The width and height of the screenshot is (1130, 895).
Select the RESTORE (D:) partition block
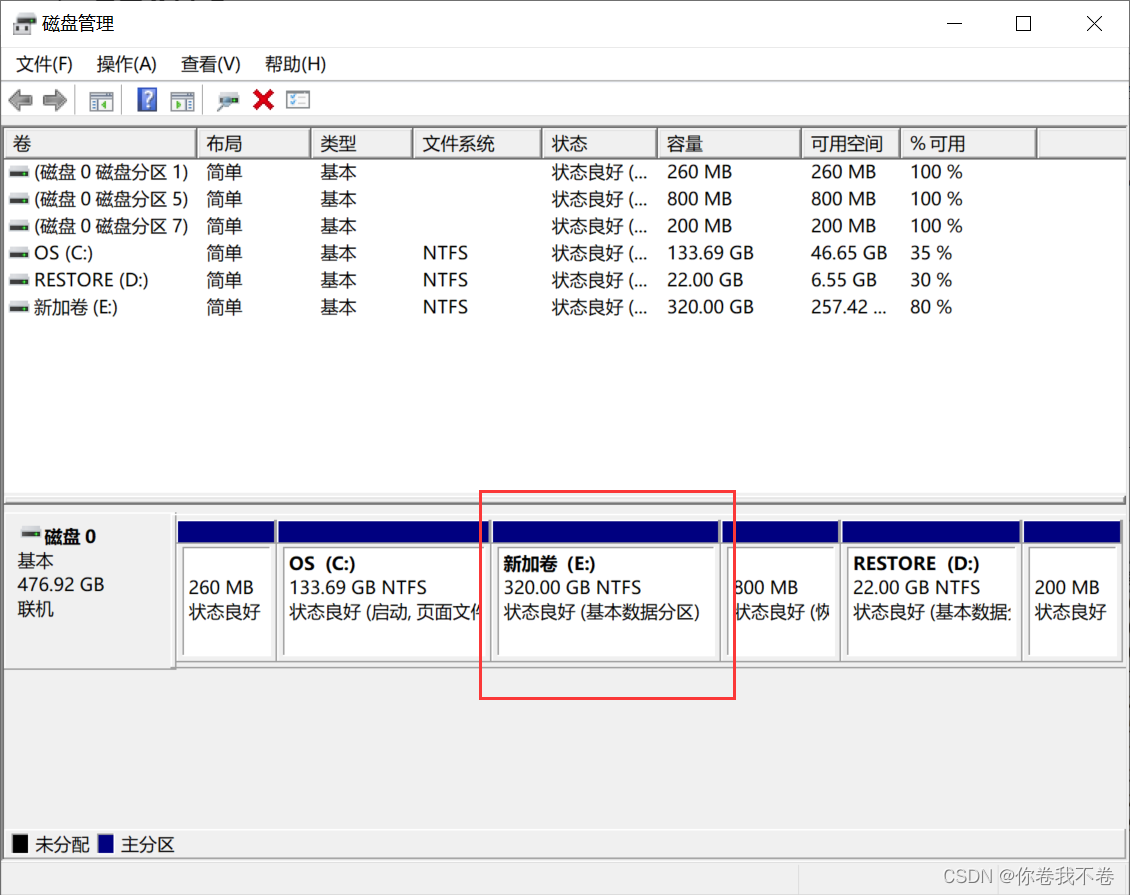pos(931,591)
